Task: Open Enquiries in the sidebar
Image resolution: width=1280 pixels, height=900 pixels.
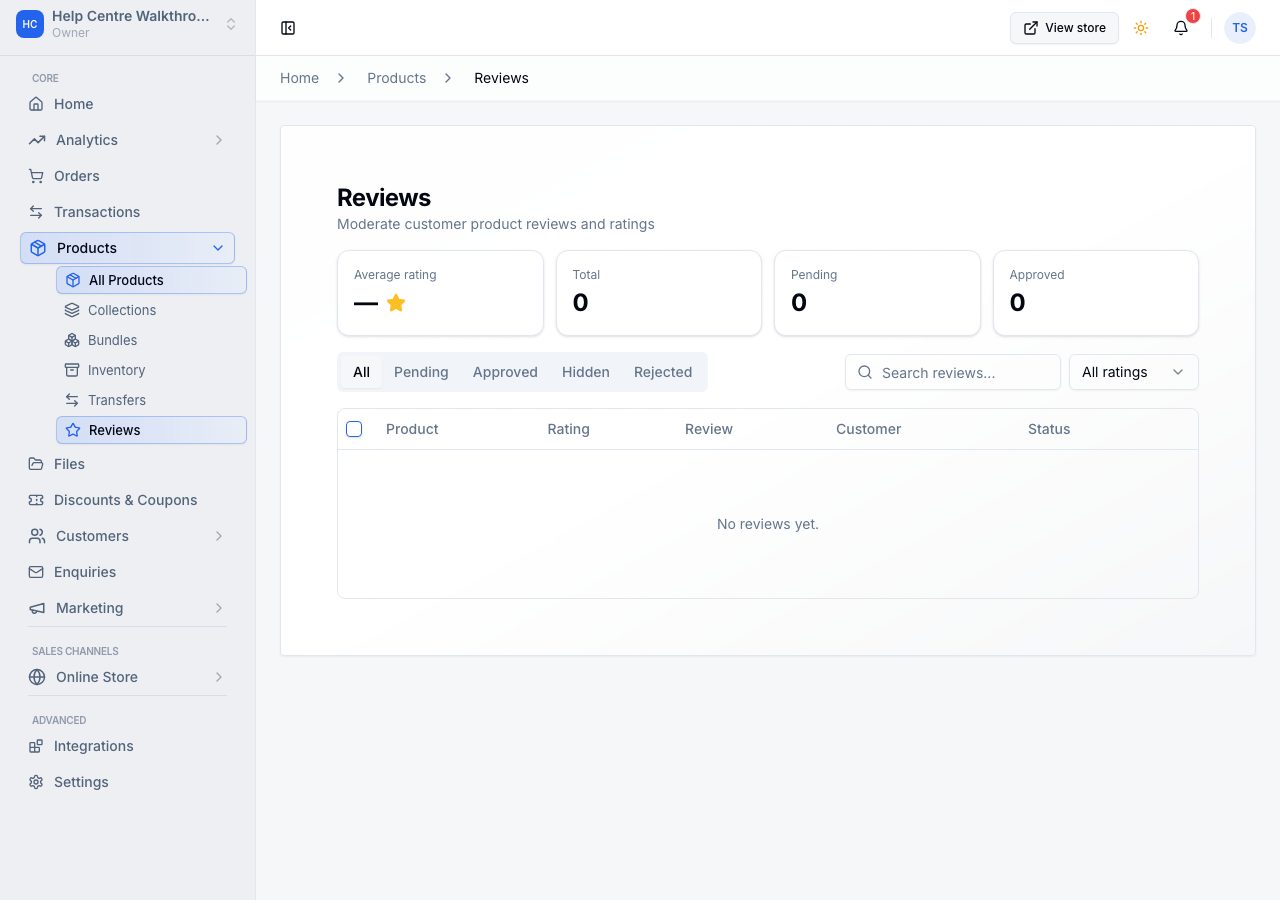Action: (x=127, y=572)
